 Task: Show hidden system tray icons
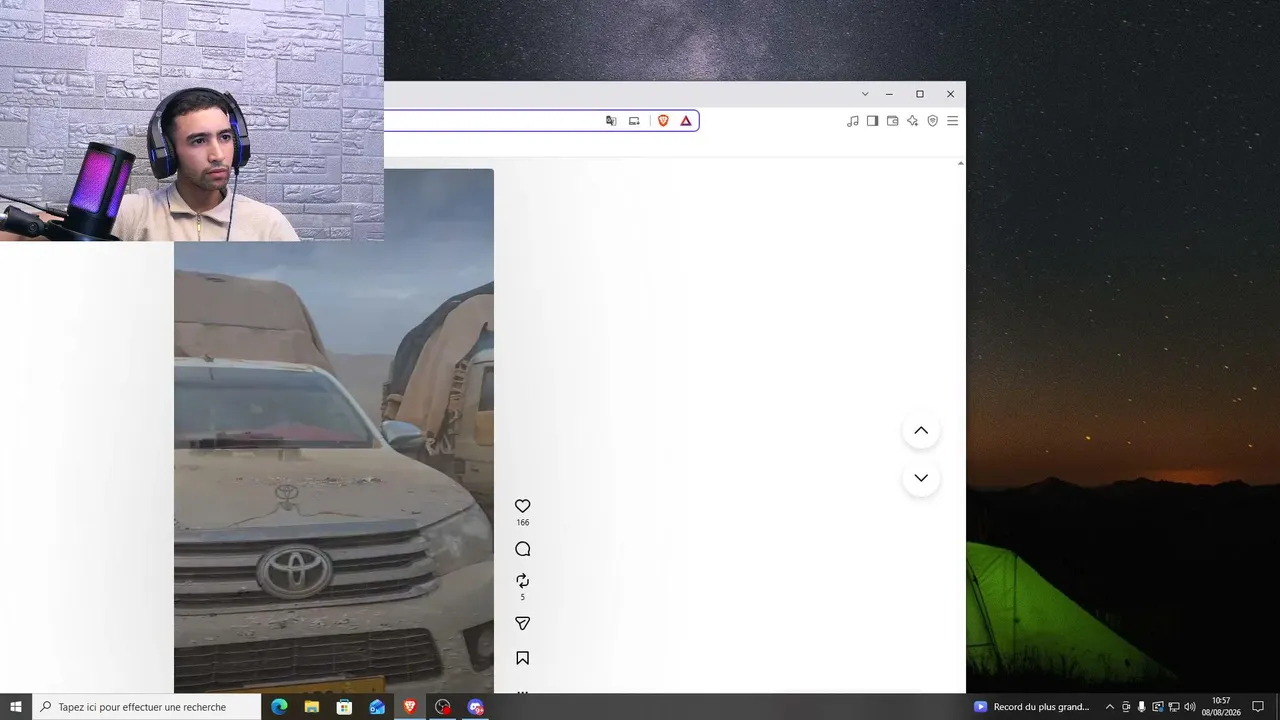(x=1109, y=707)
